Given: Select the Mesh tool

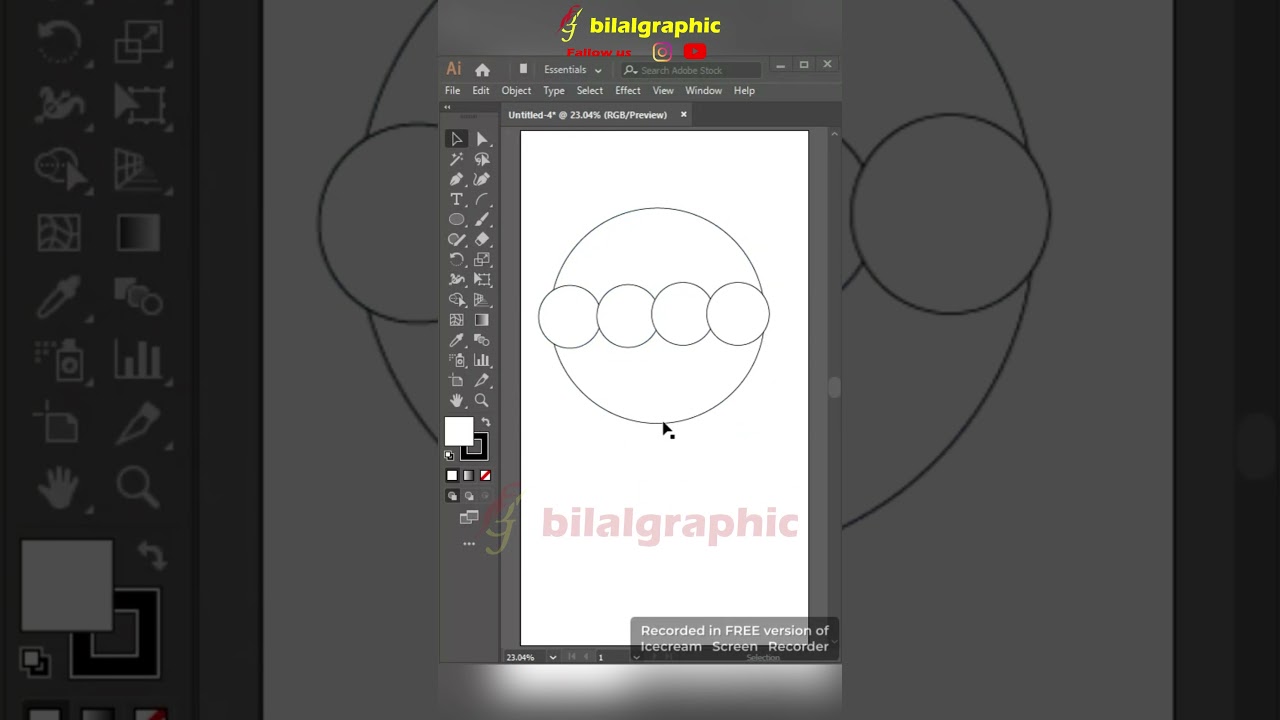Looking at the screenshot, I should click(457, 320).
